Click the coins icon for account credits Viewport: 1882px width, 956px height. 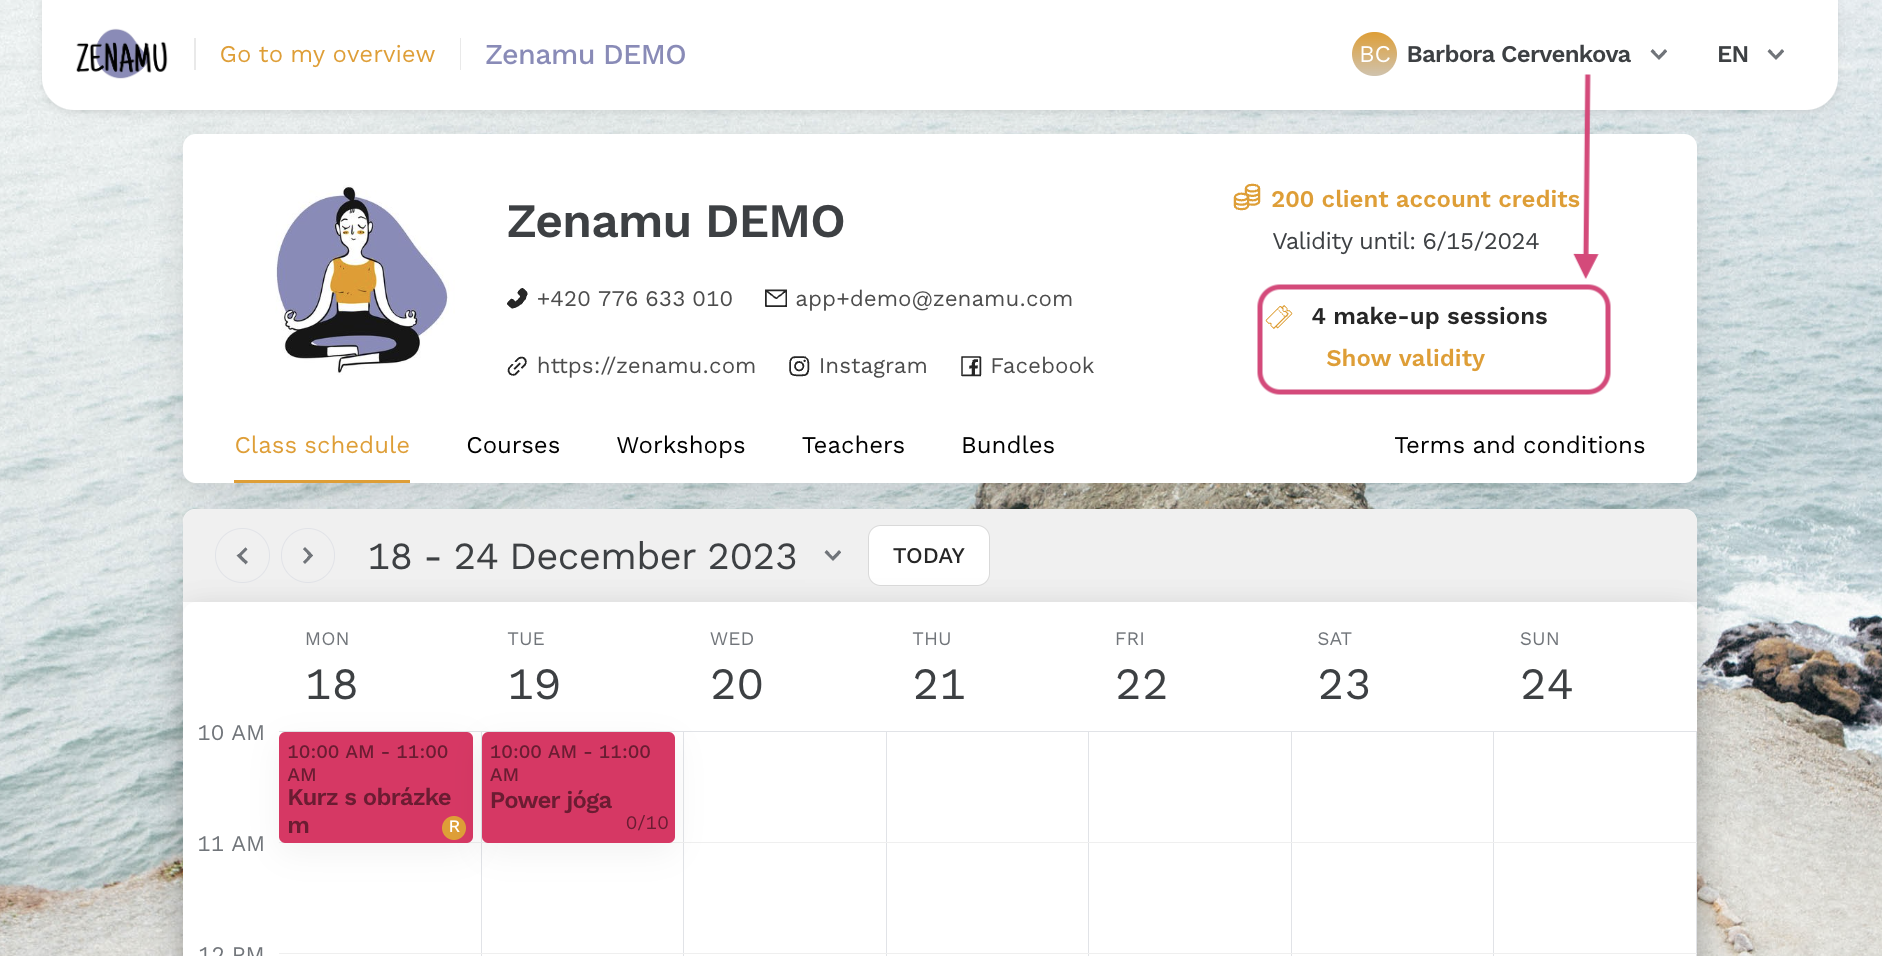[1247, 197]
